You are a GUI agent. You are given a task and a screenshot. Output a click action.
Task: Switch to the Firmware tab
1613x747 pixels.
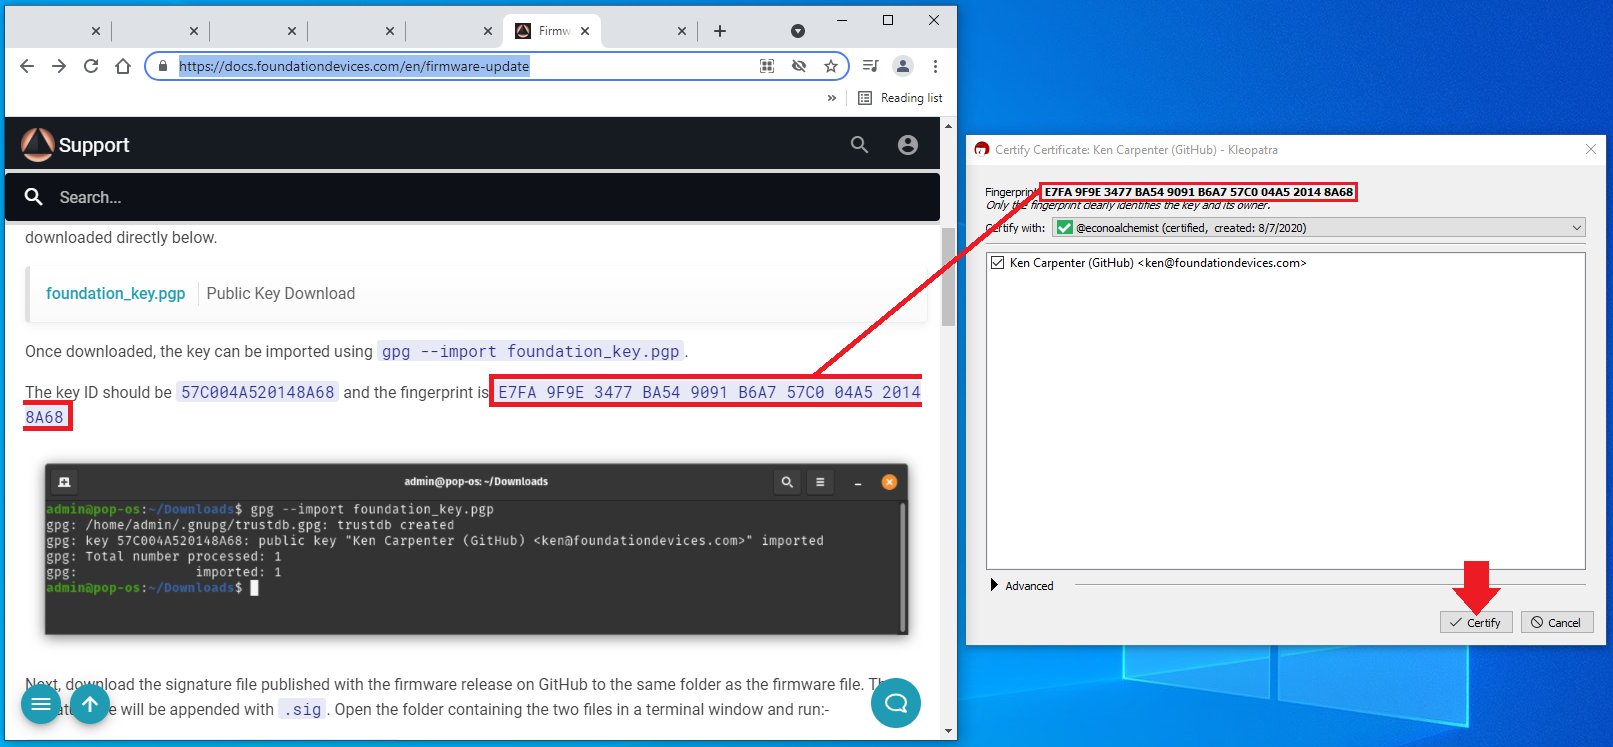(552, 31)
